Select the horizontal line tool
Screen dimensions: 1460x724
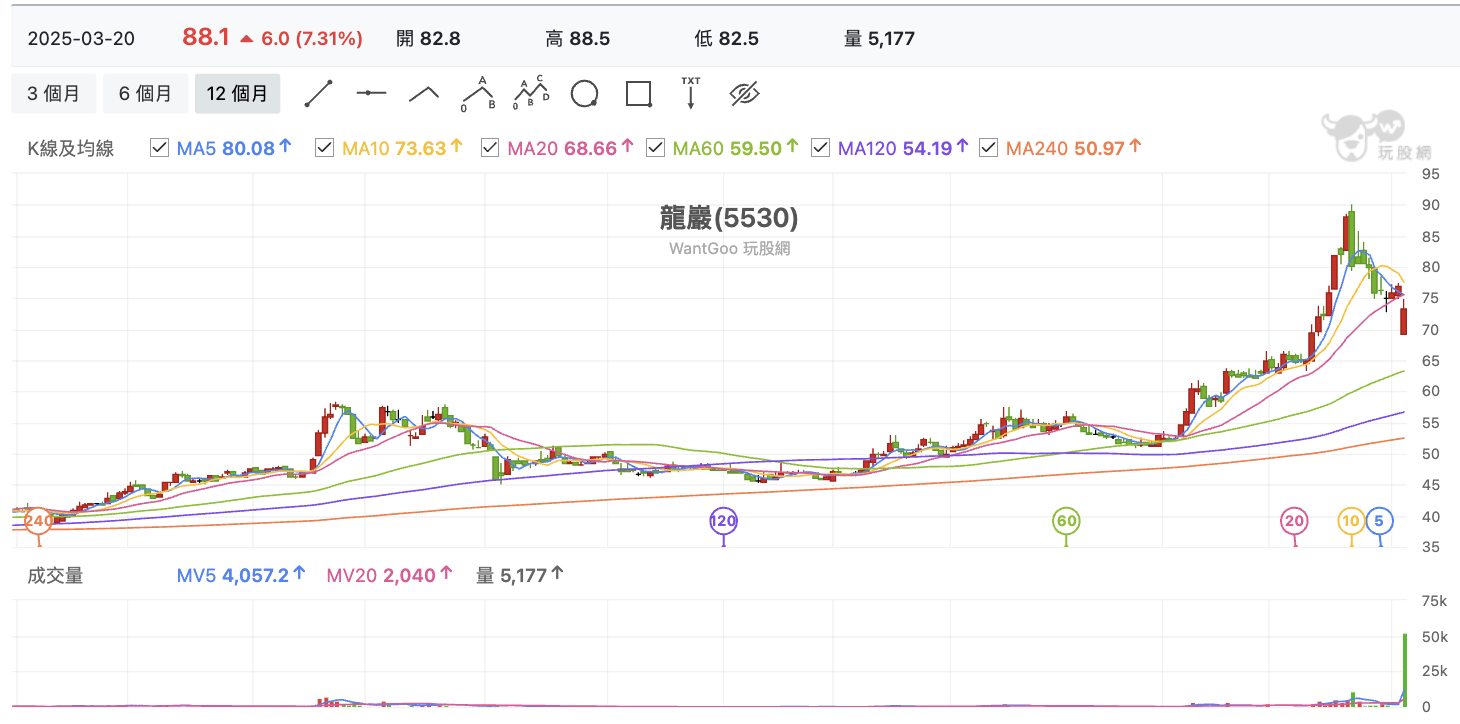click(371, 92)
